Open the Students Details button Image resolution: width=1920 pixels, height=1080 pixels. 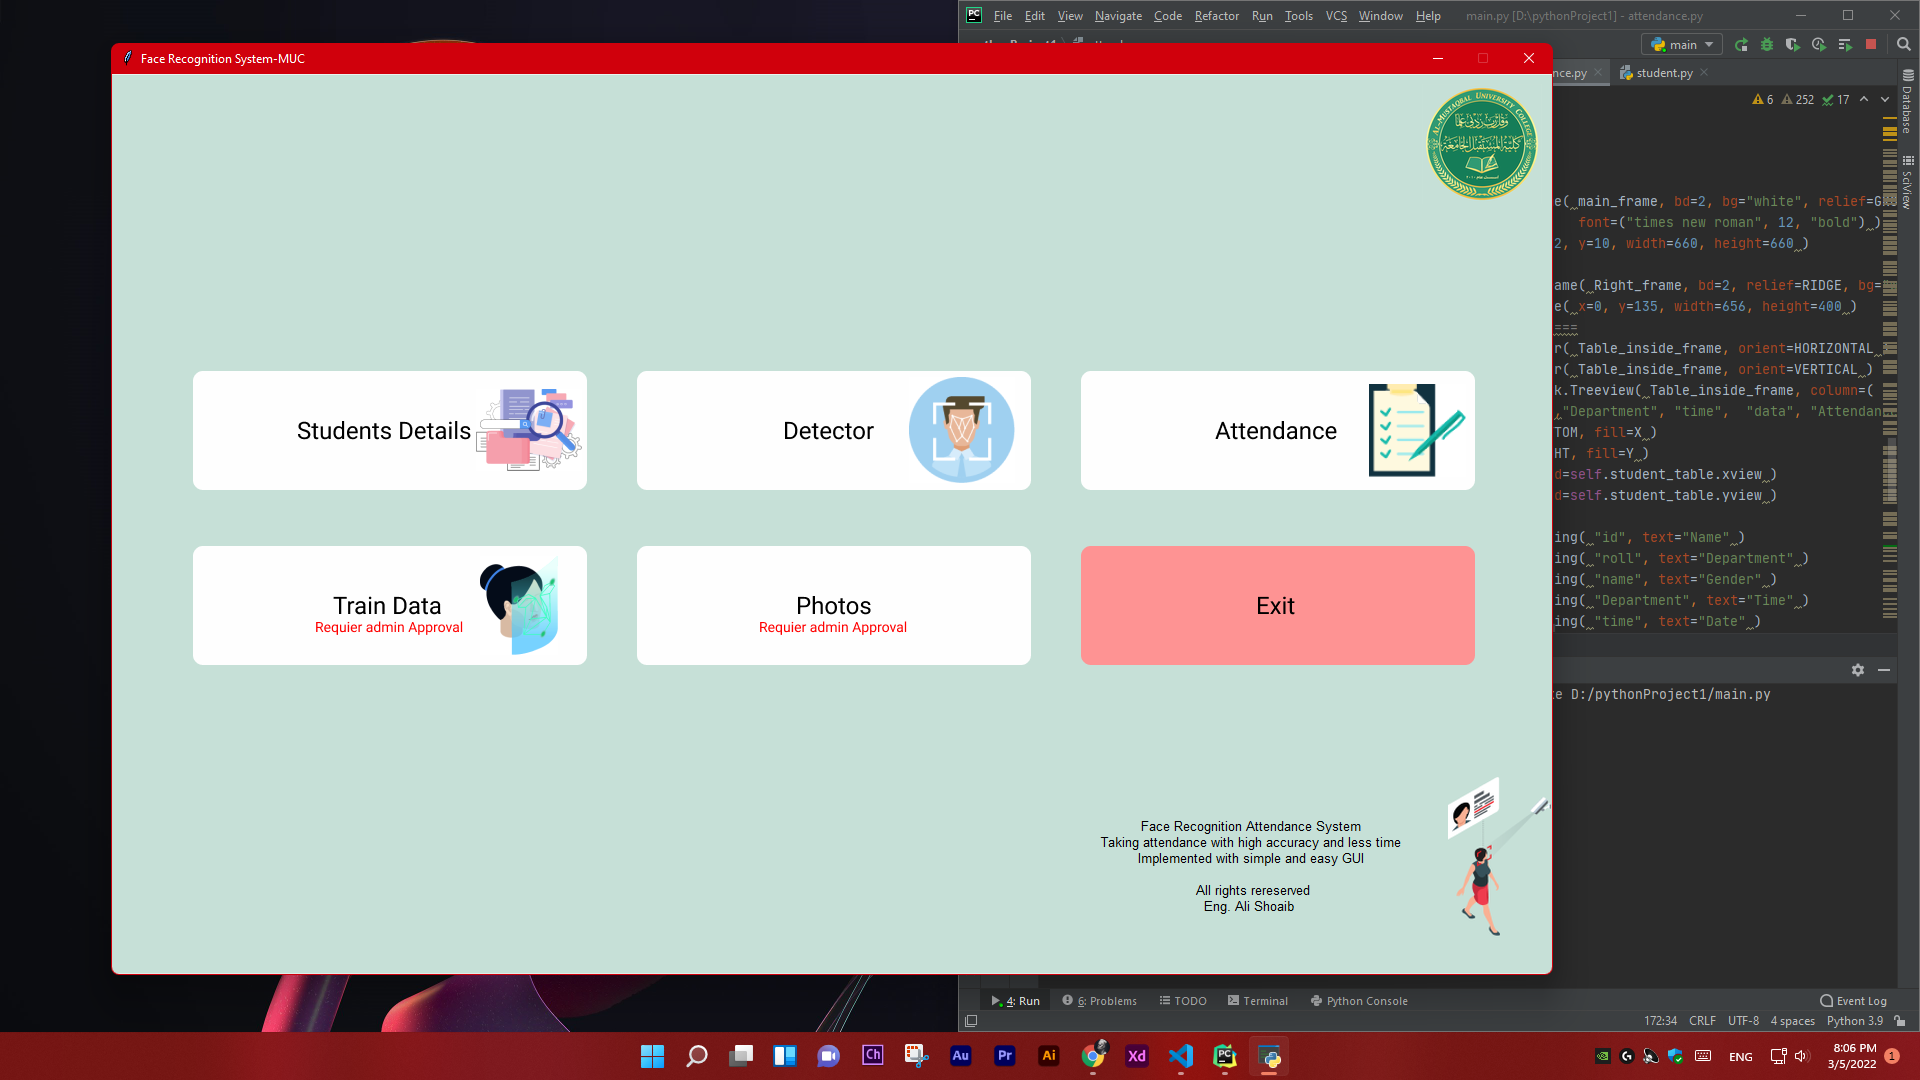389,431
